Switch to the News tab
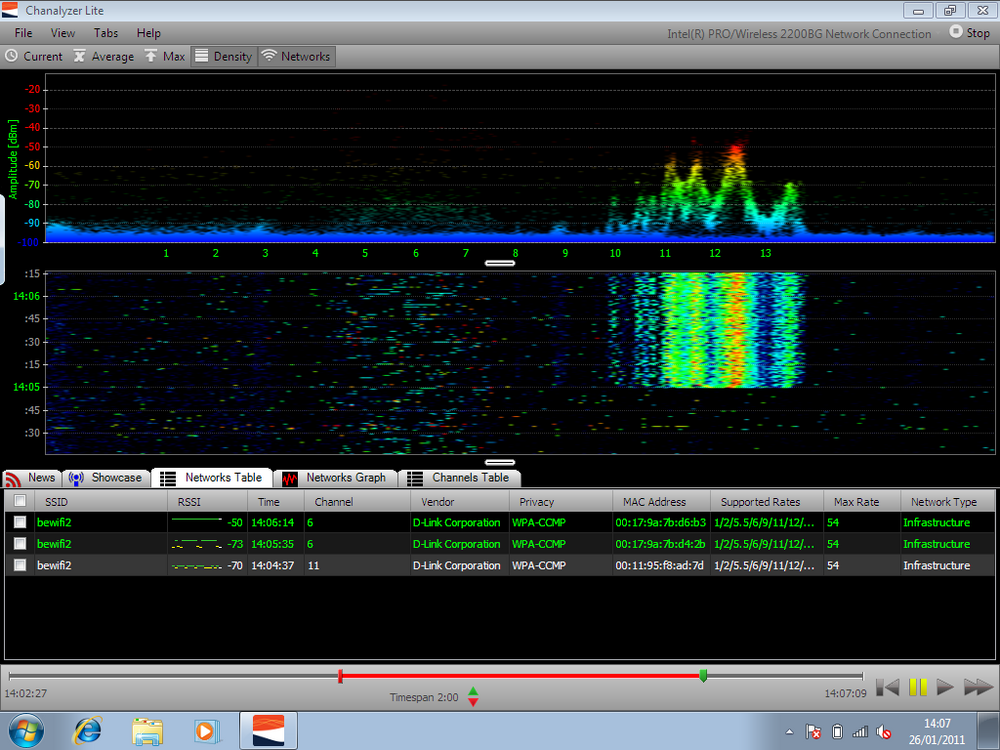 (31, 478)
